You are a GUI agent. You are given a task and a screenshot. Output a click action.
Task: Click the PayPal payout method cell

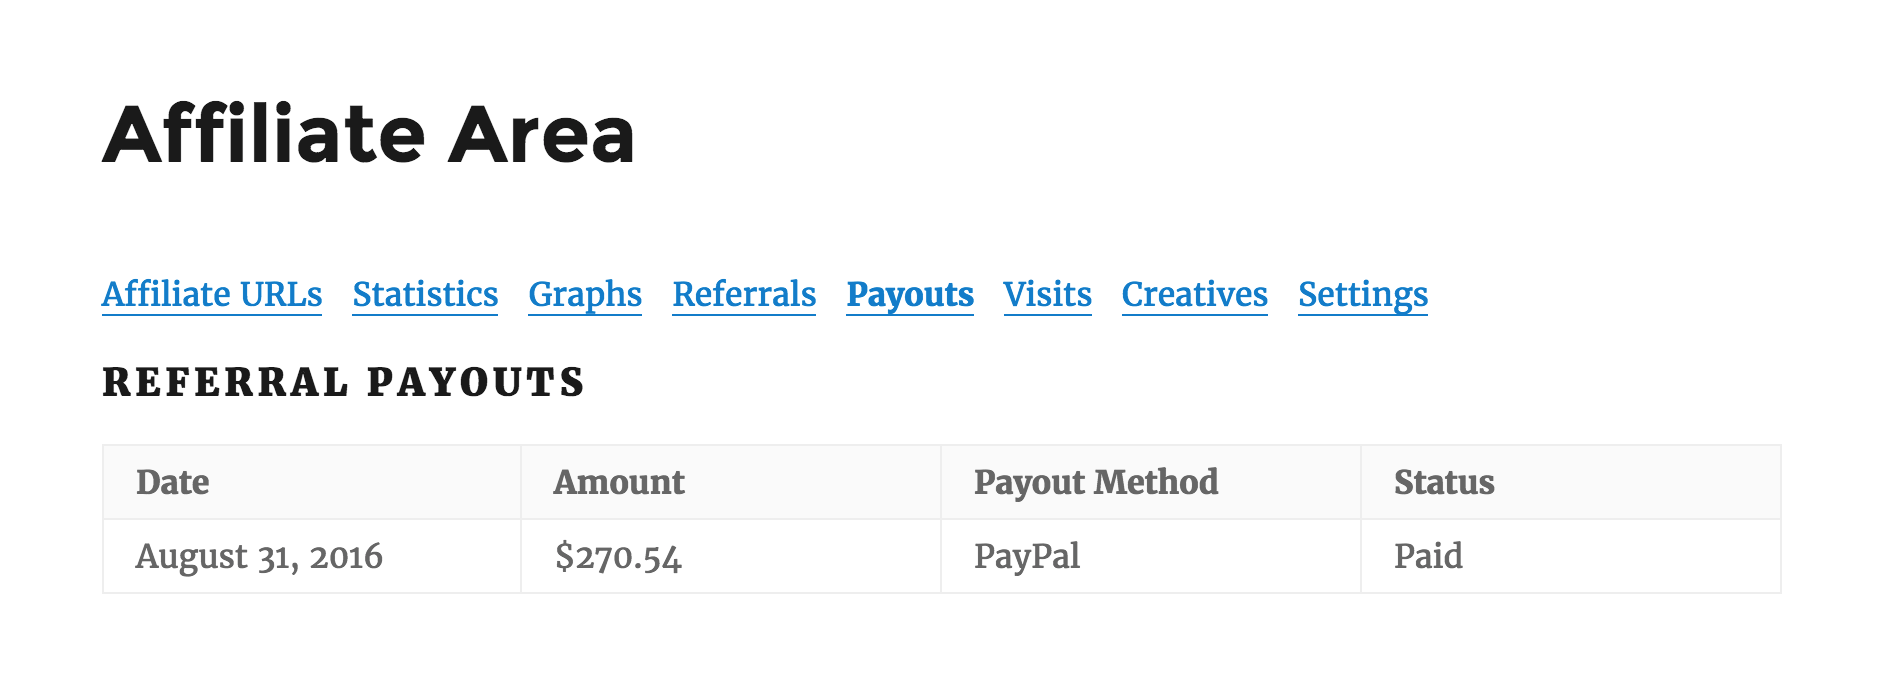click(1027, 556)
